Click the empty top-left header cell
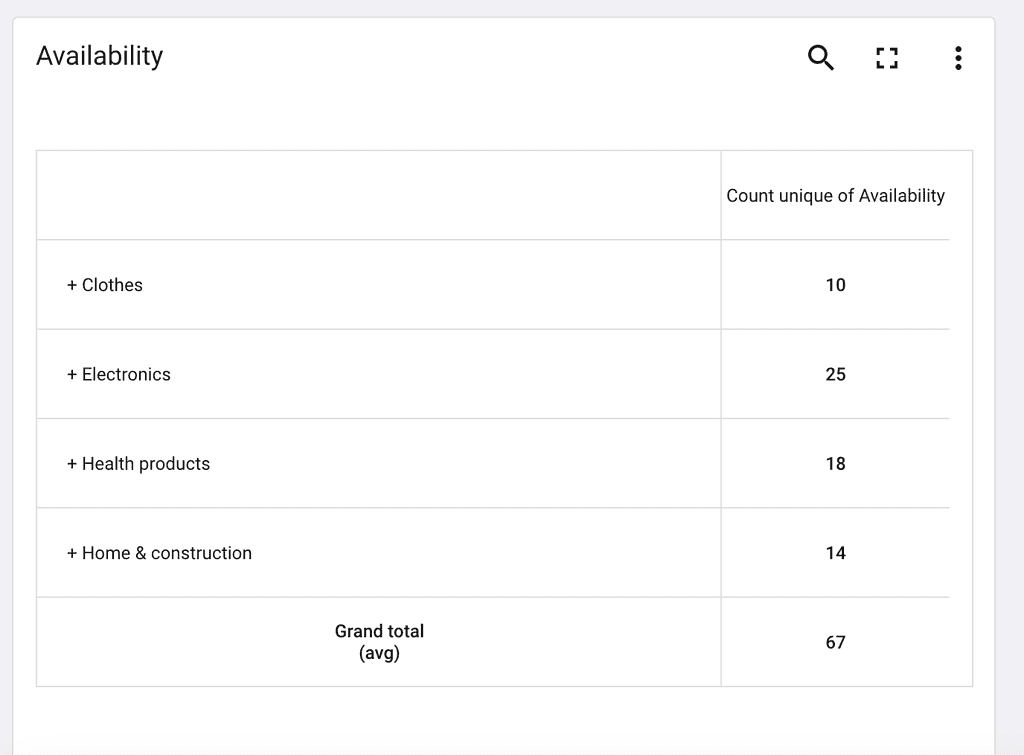The width and height of the screenshot is (1024, 755). tap(379, 195)
